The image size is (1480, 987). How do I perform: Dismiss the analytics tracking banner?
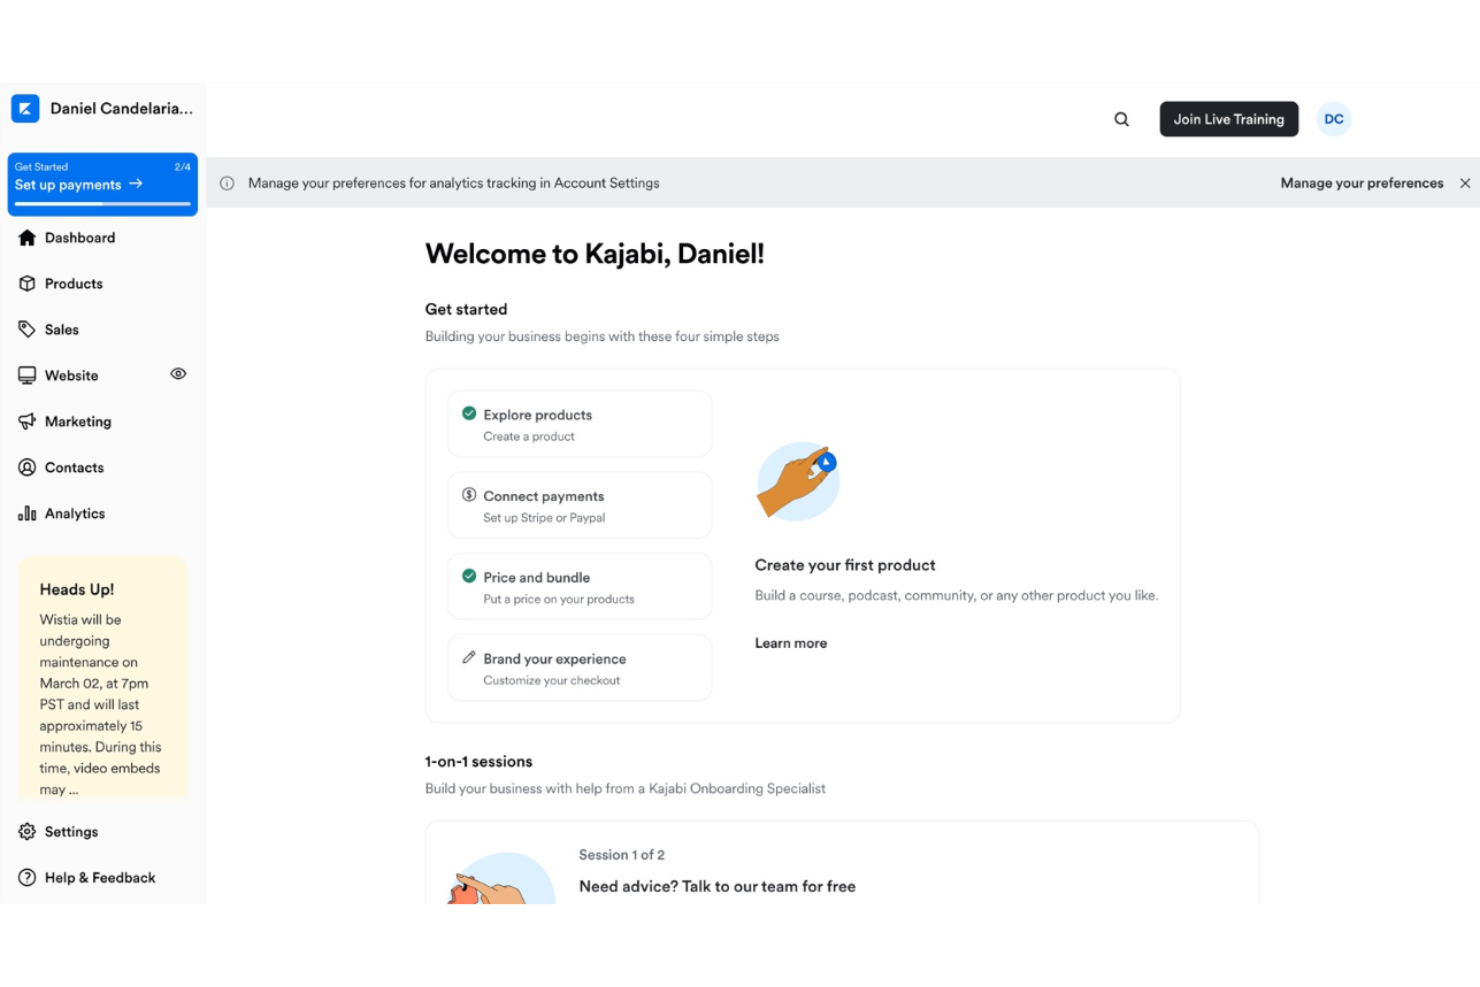[x=1465, y=183]
